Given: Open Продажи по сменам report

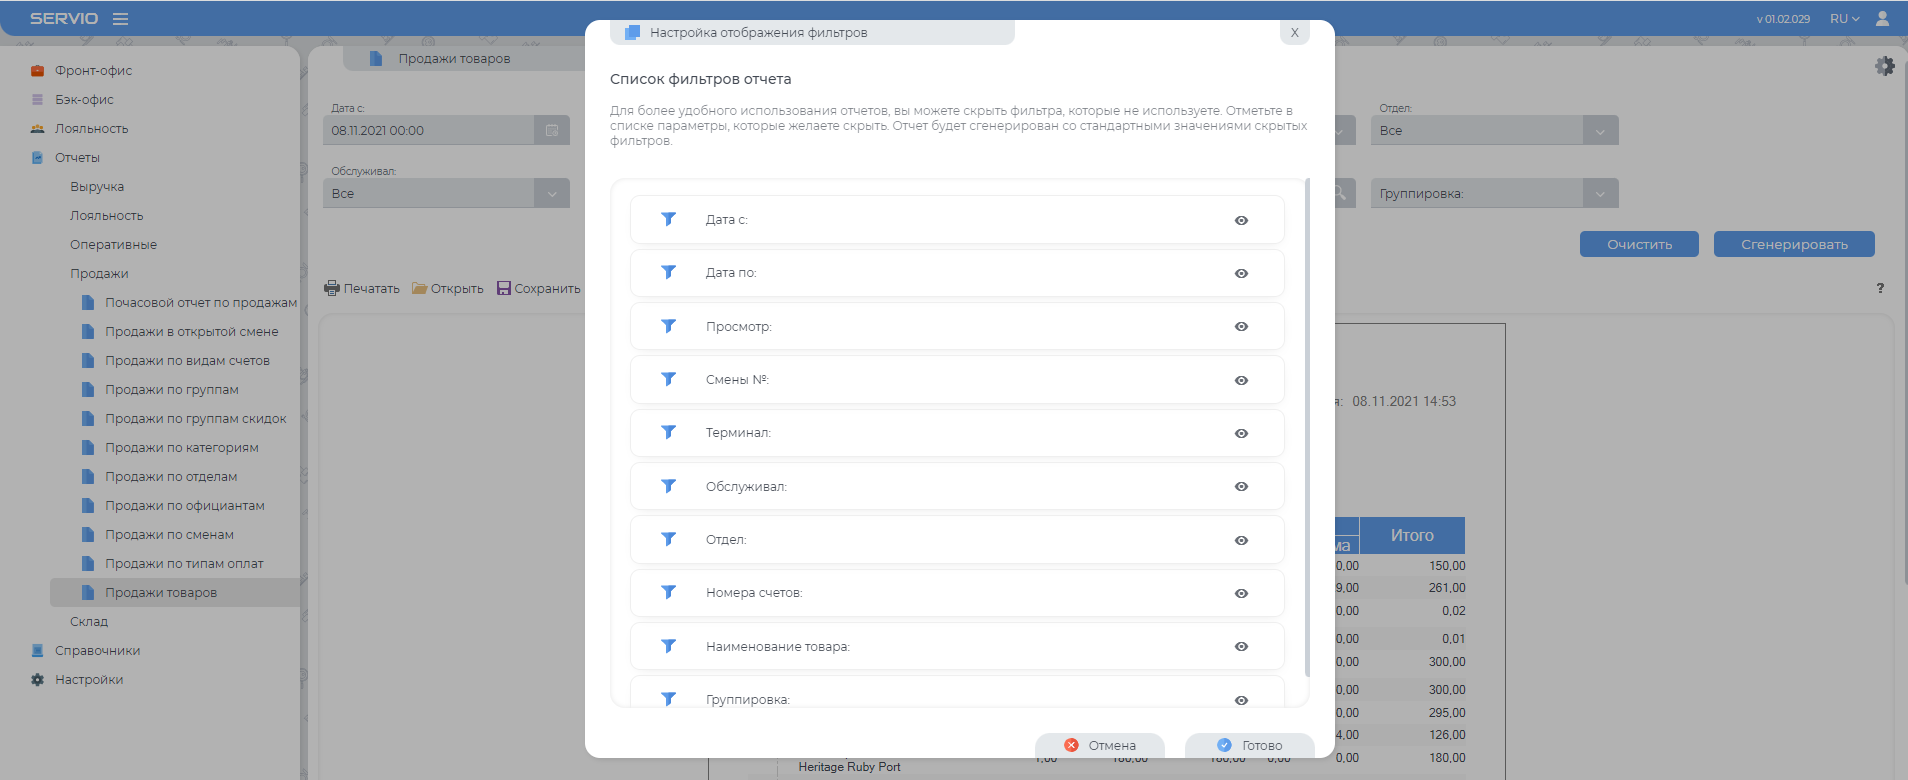Looking at the screenshot, I should pyautogui.click(x=169, y=535).
